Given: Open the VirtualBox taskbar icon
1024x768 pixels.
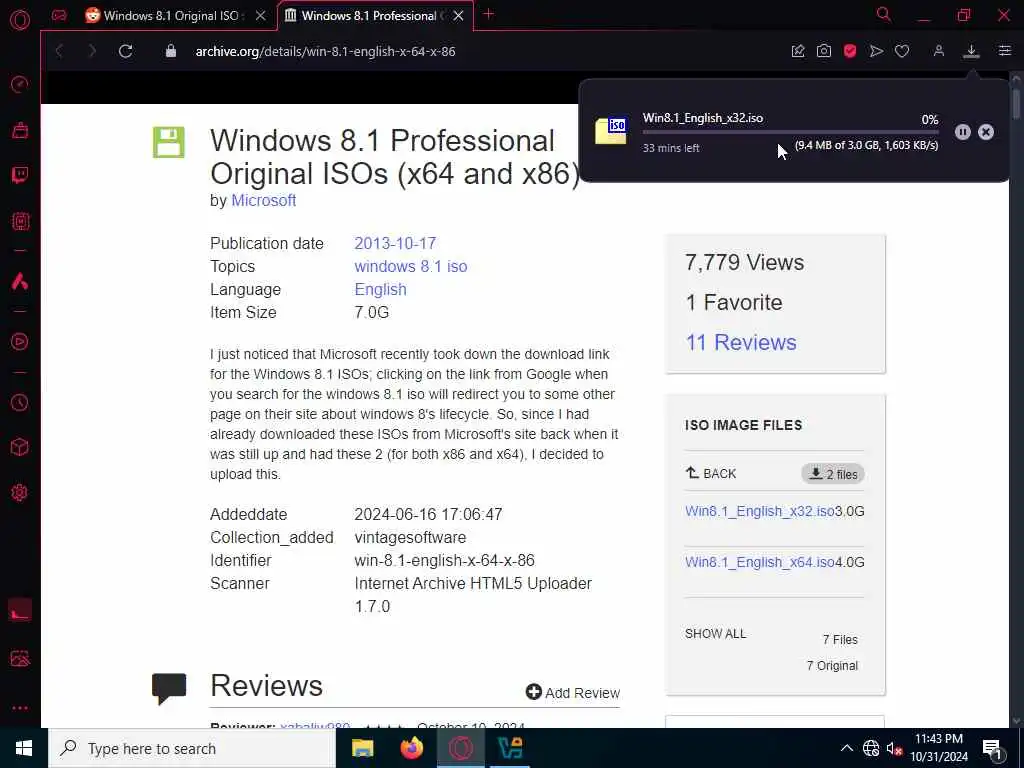Looking at the screenshot, I should point(510,748).
